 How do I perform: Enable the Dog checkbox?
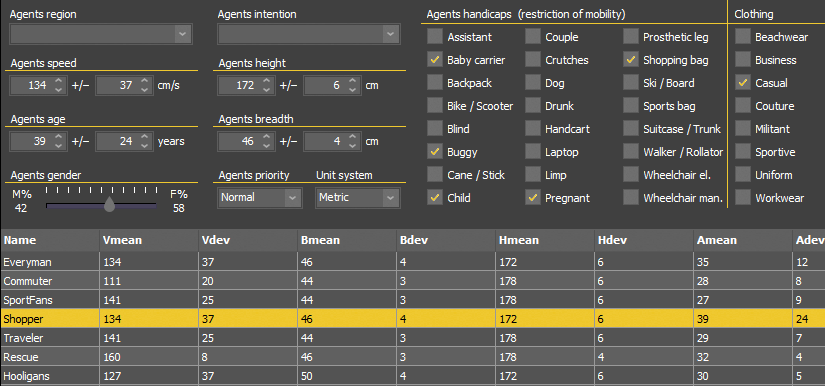tap(533, 83)
